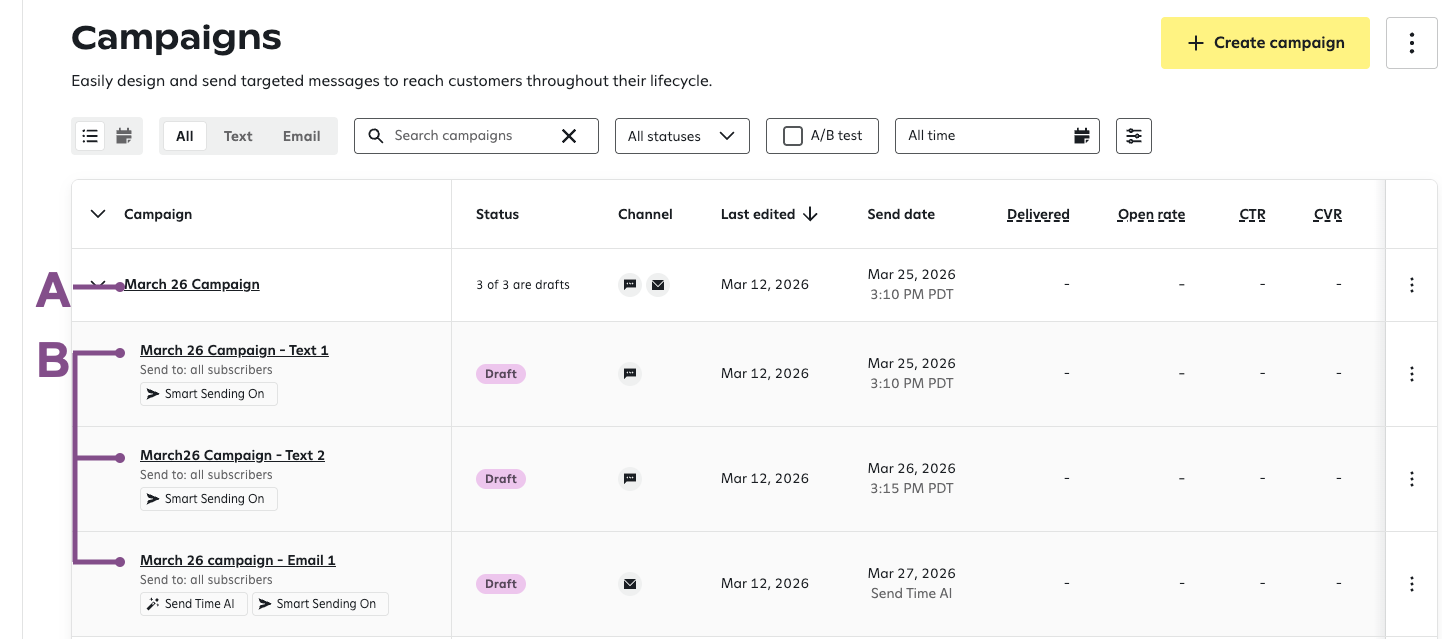Select the Text channel tab
1442x639 pixels.
tap(238, 136)
